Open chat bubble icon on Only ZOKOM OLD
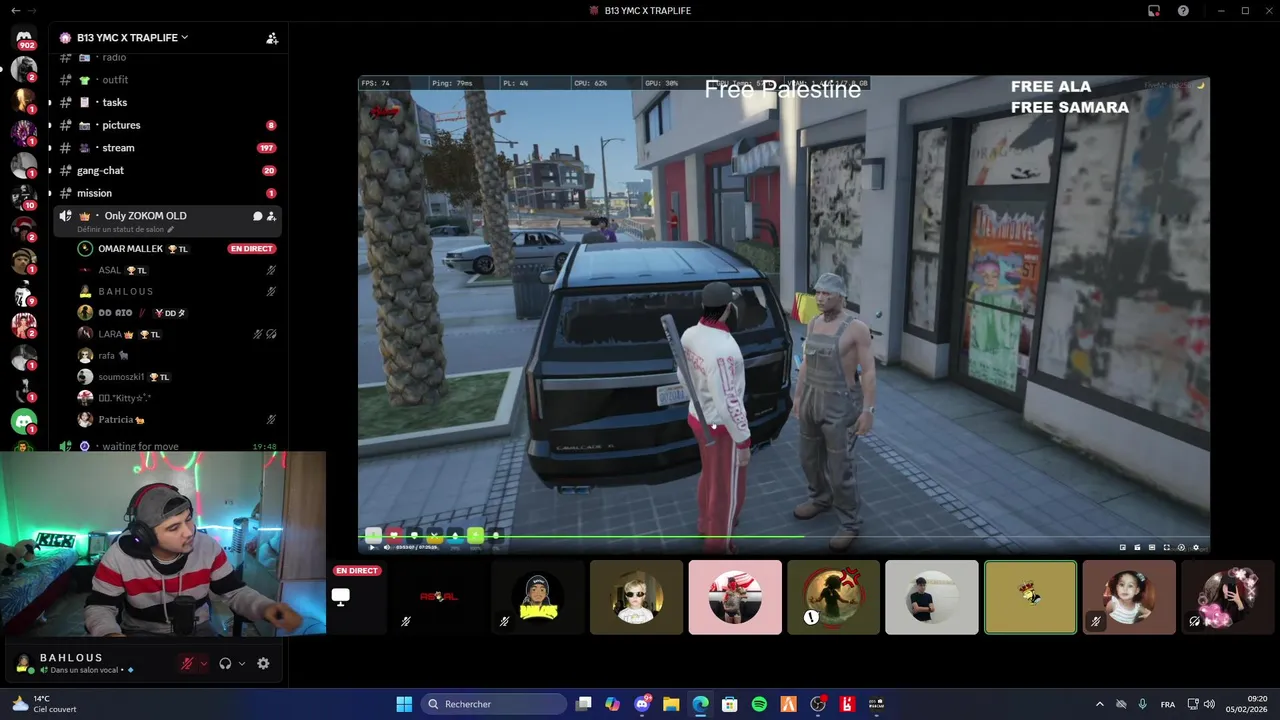 (x=257, y=216)
